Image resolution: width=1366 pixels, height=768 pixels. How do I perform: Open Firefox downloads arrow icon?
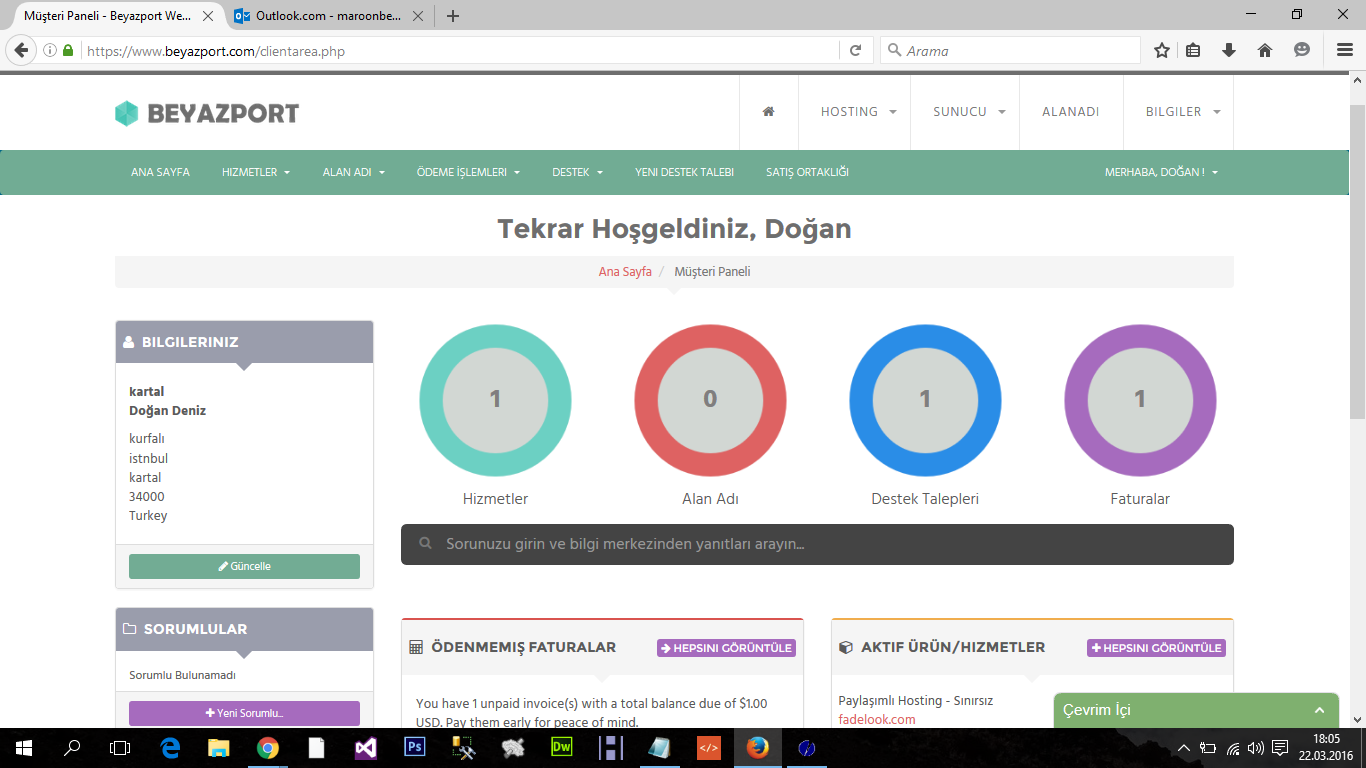pos(1229,50)
